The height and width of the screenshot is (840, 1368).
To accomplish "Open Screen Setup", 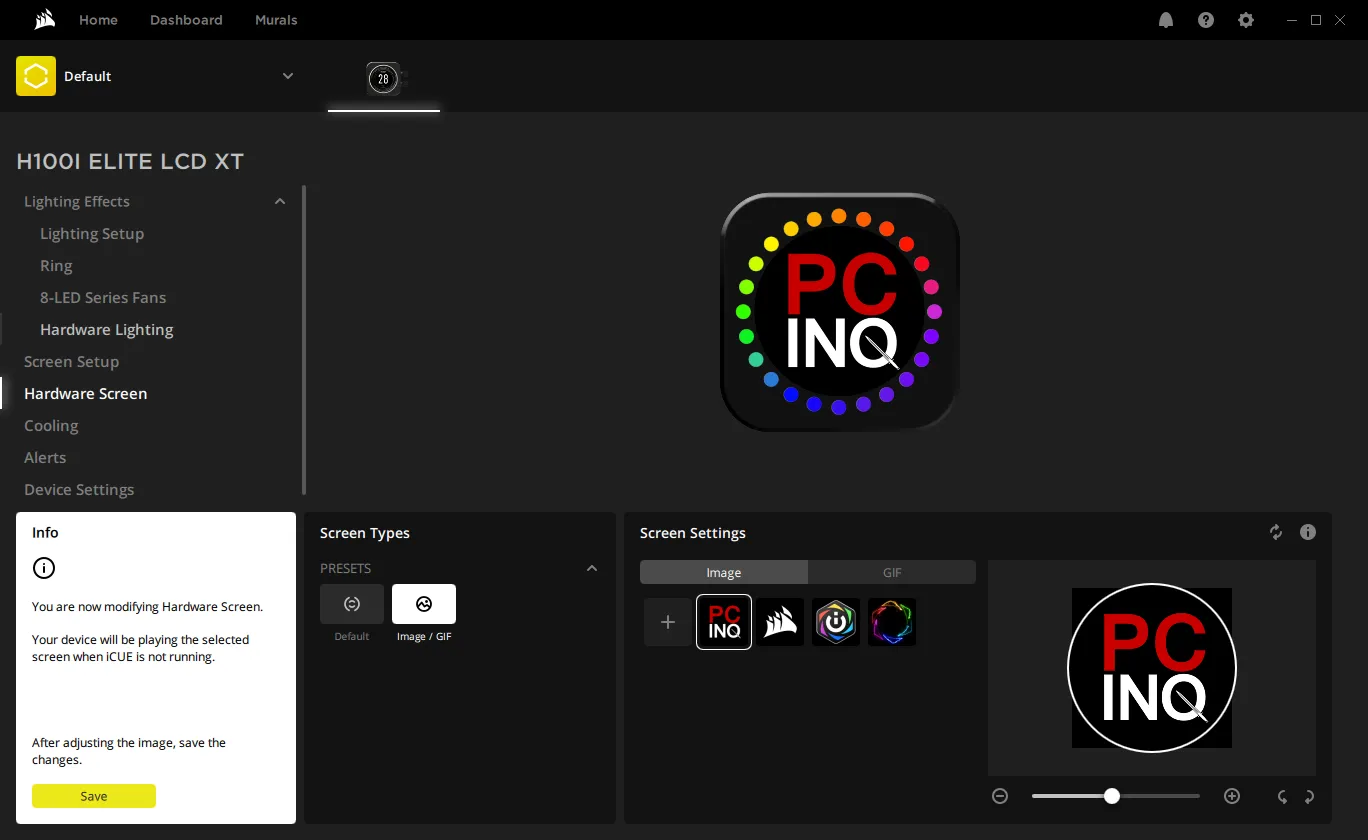I will pyautogui.click(x=71, y=361).
